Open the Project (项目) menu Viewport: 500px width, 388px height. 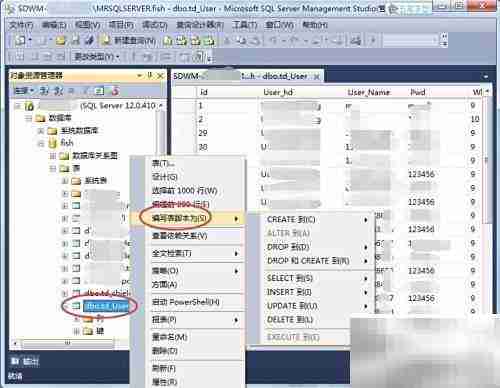[121, 25]
